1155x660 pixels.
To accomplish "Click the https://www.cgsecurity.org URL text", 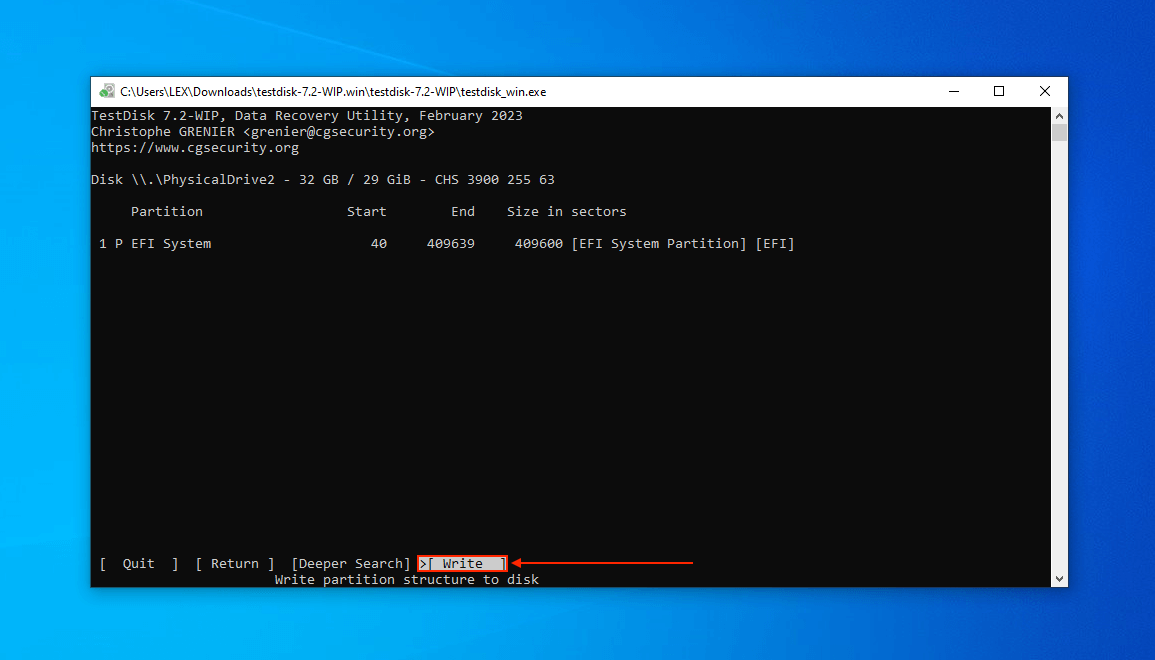I will coord(195,147).
